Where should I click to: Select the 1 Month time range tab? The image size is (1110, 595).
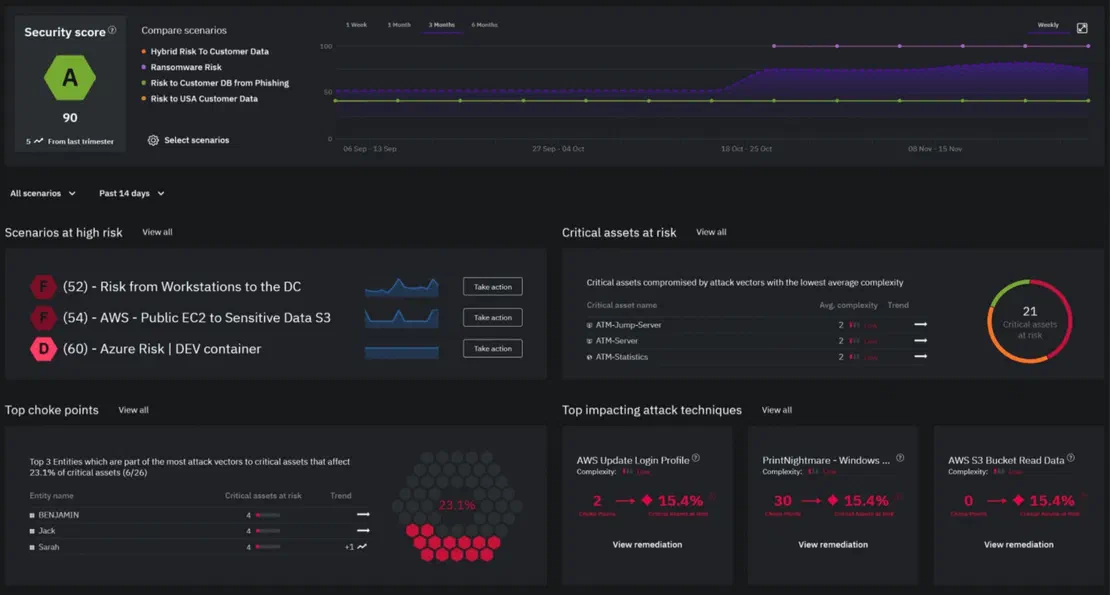pyautogui.click(x=399, y=25)
